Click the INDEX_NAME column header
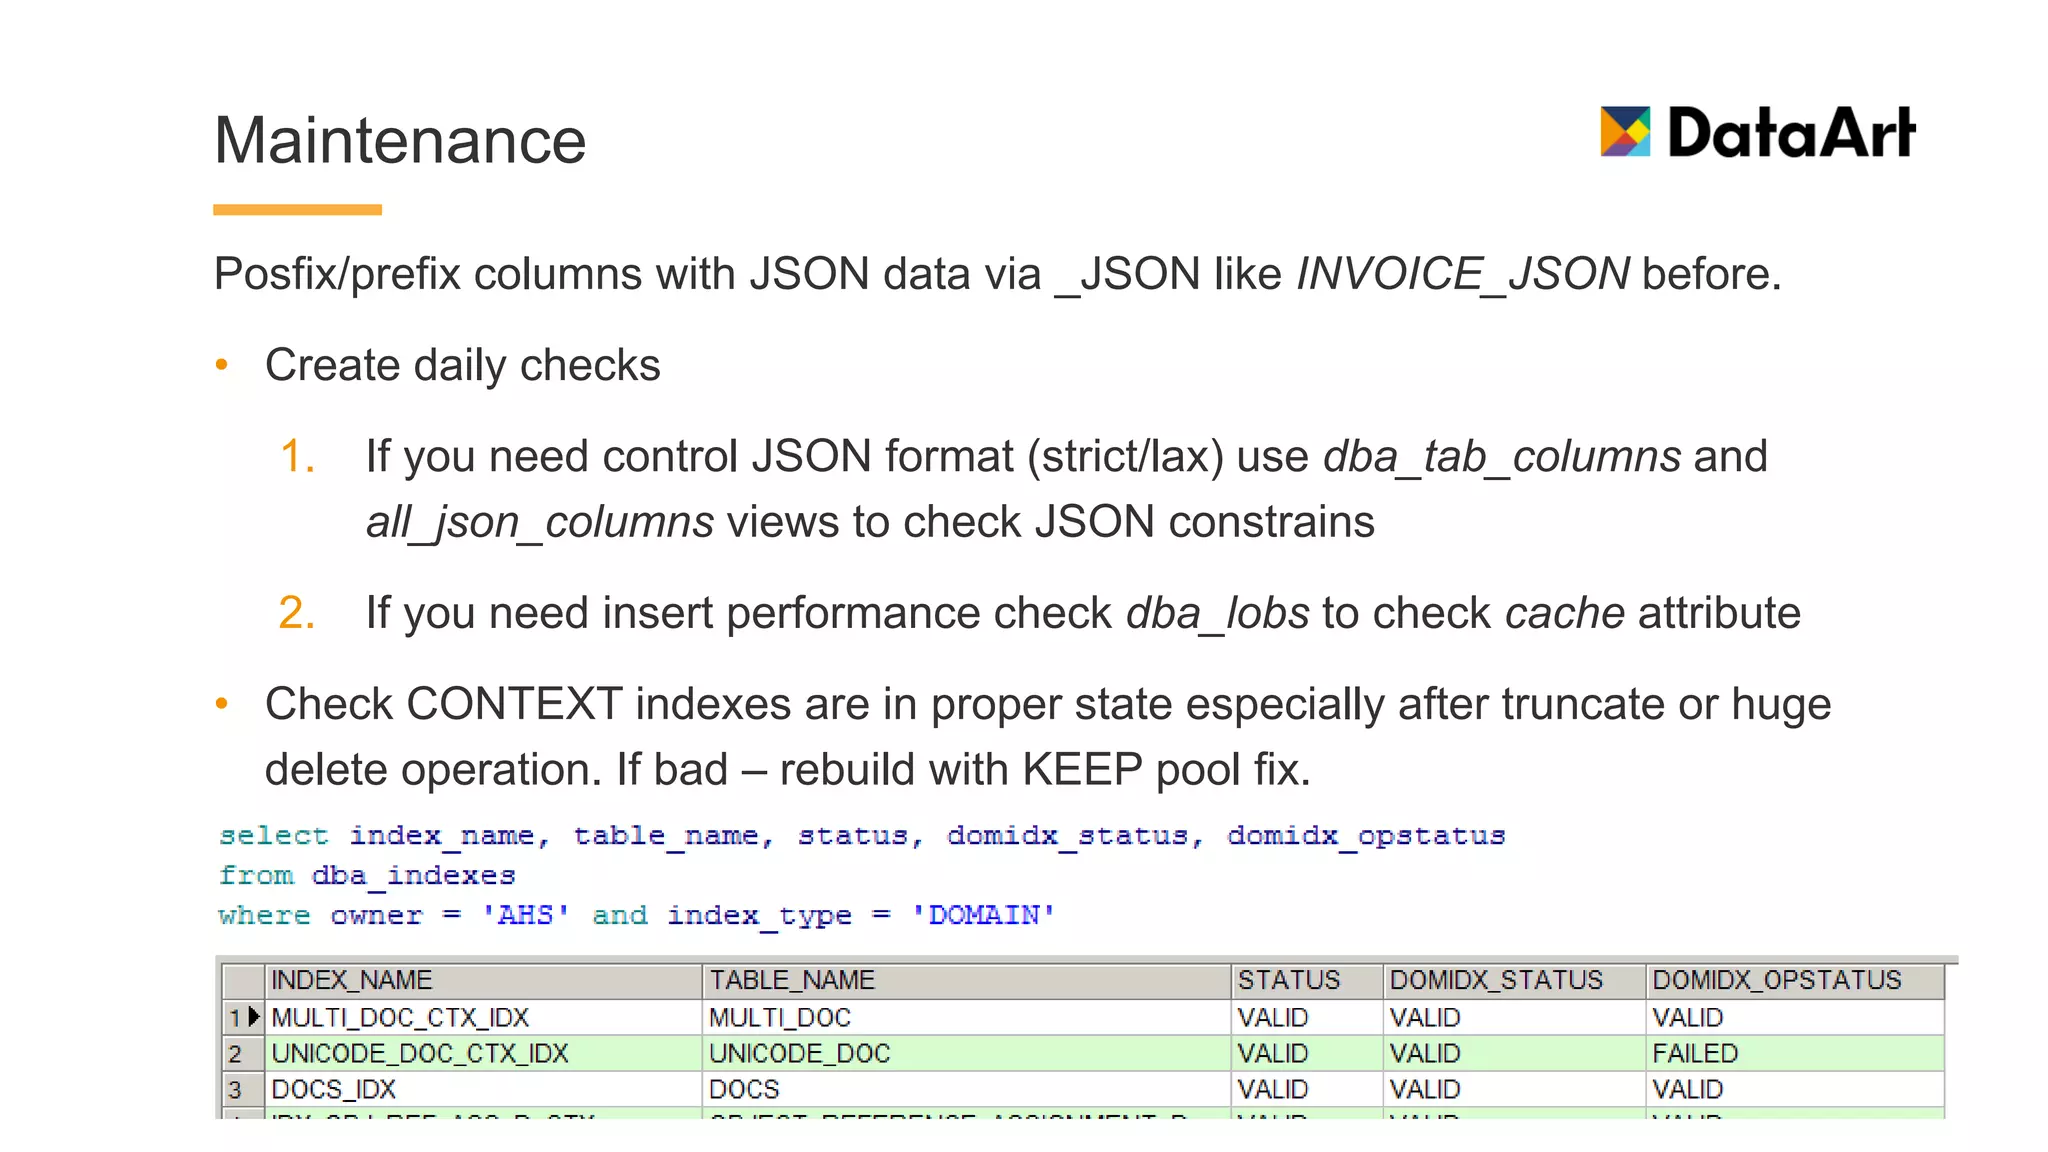Screen dimensions: 2048x1152 tap(484, 980)
